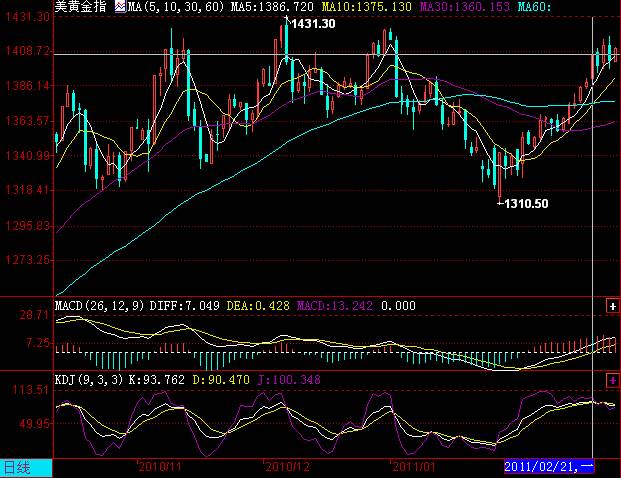Click the 1295.83 price axis label
The width and height of the screenshot is (621, 478).
coord(28,226)
